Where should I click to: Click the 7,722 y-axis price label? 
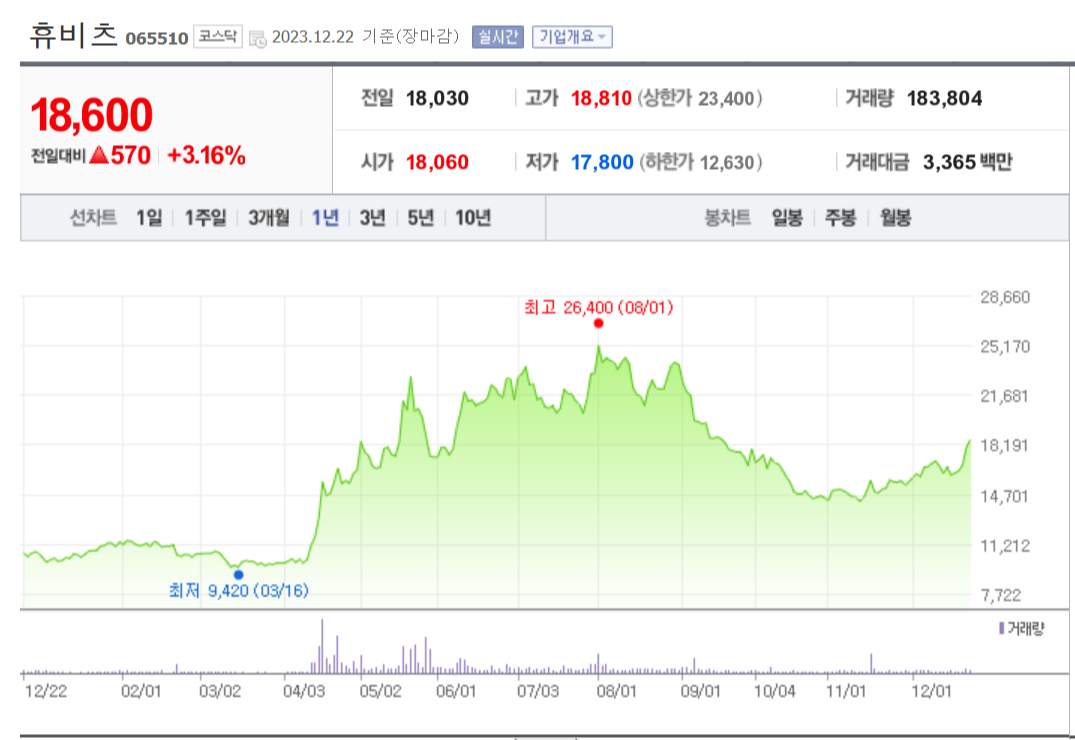tap(1001, 595)
